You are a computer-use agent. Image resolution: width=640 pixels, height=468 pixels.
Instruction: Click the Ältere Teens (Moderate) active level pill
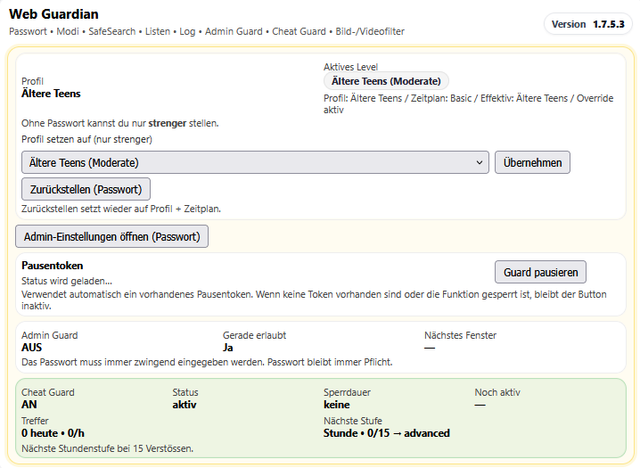click(x=386, y=81)
